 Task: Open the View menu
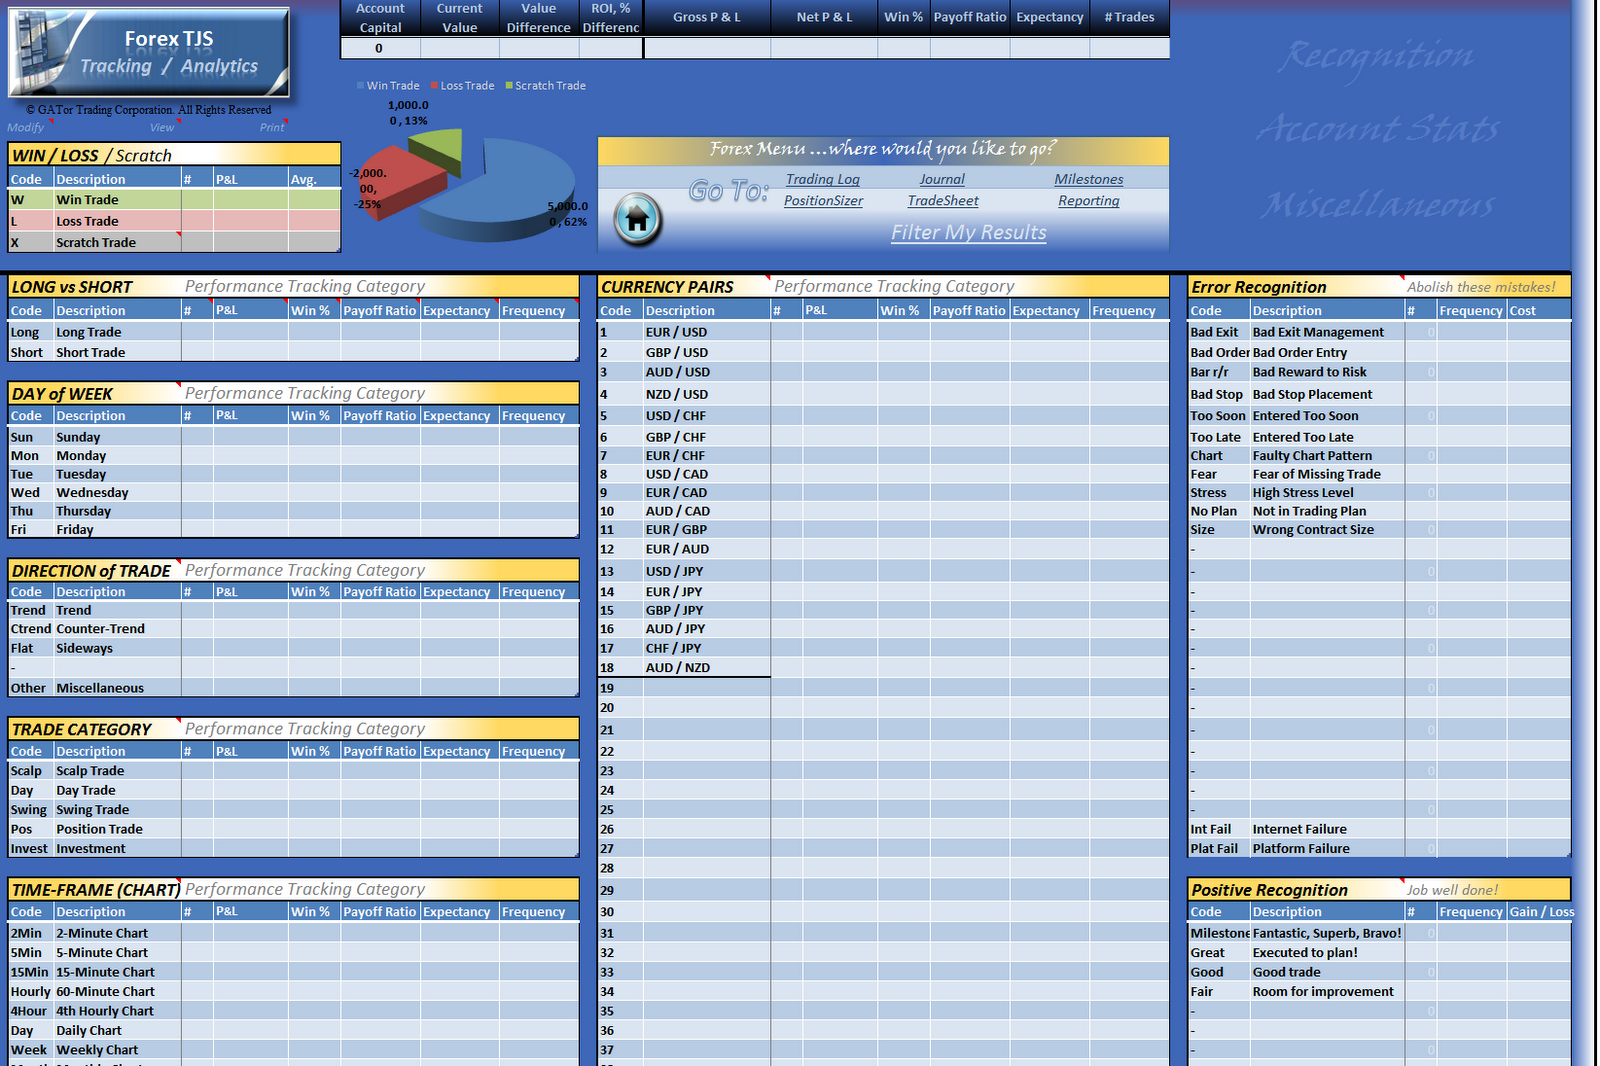pyautogui.click(x=162, y=127)
